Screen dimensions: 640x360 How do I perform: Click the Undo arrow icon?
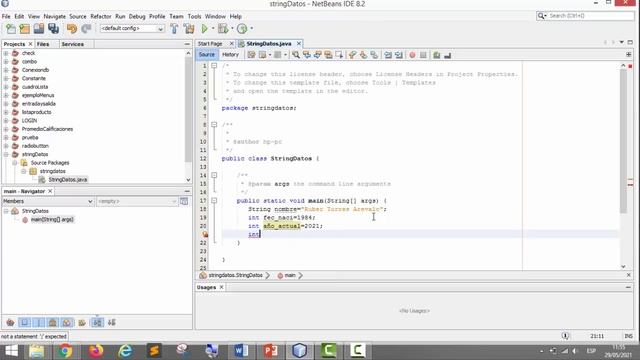click(72, 29)
